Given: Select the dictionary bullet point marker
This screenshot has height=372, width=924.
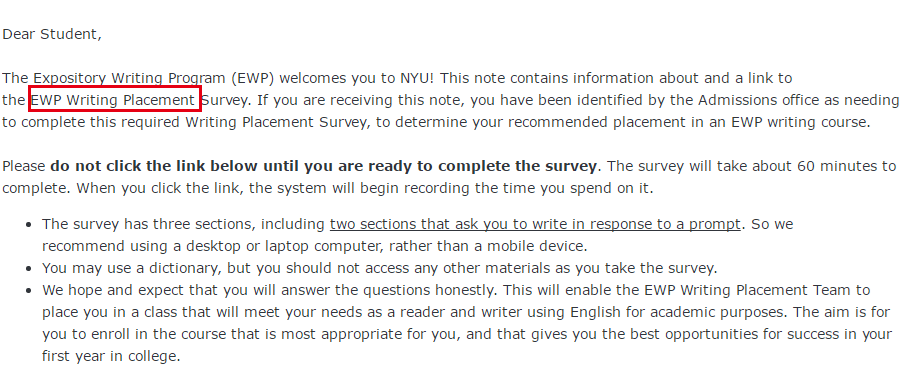Looking at the screenshot, I should [29, 269].
